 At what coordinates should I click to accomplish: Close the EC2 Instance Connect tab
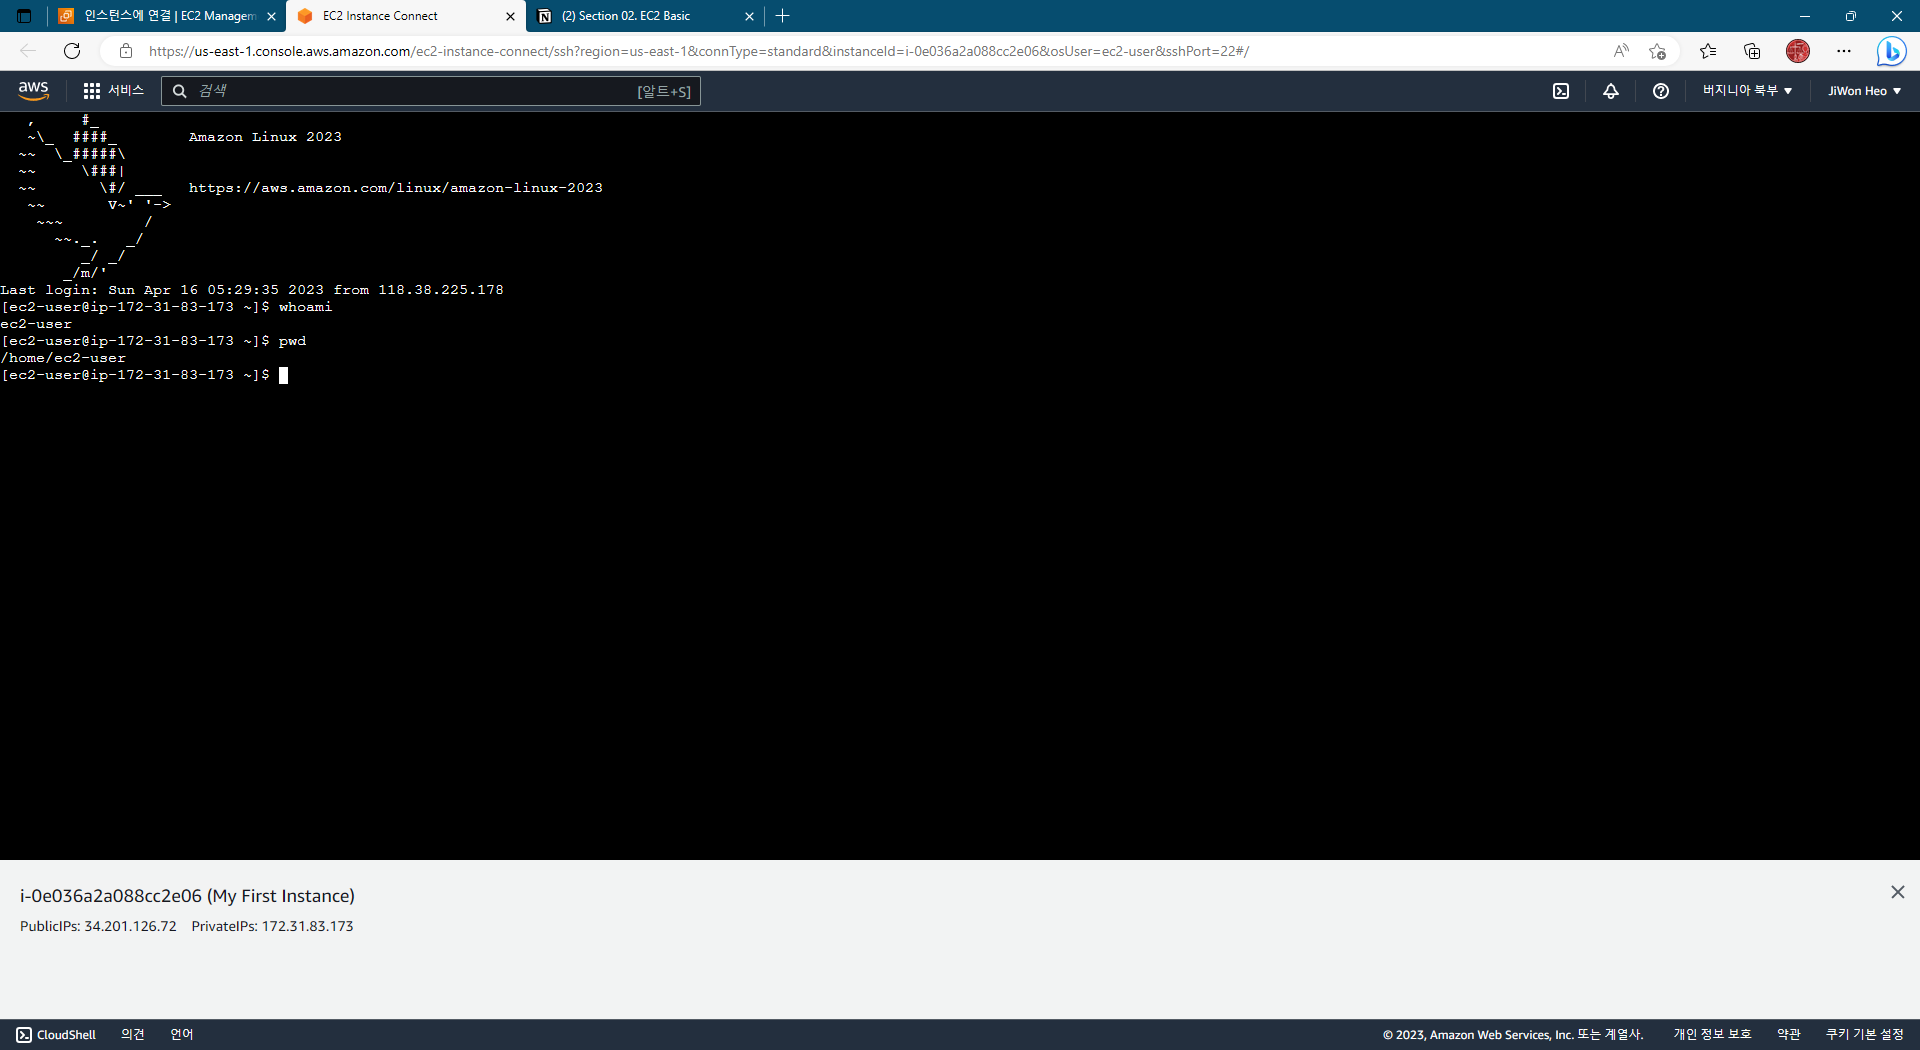click(x=510, y=16)
